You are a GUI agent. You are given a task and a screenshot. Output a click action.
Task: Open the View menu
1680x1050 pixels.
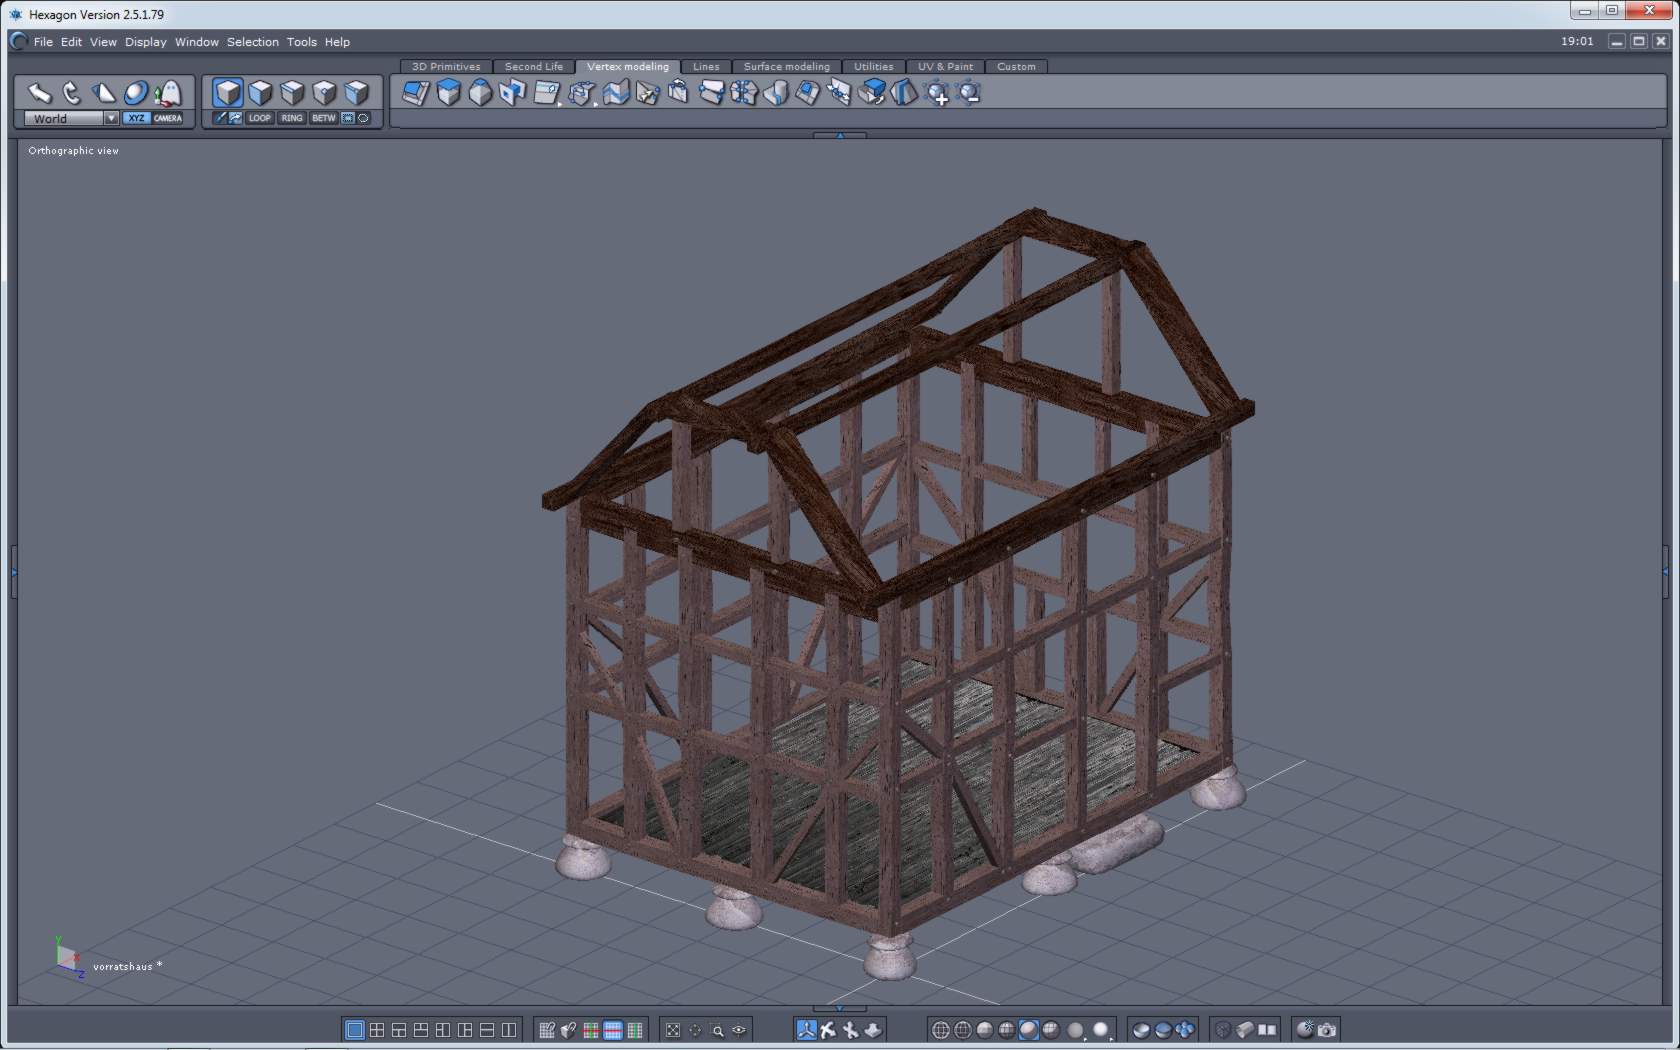(103, 42)
